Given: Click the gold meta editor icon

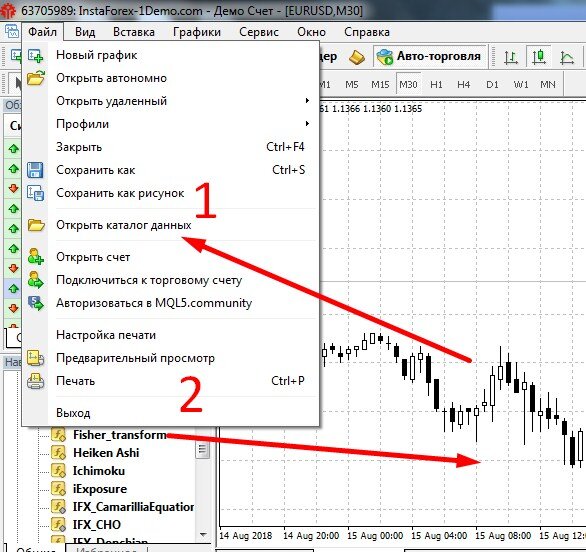Looking at the screenshot, I should tap(357, 57).
